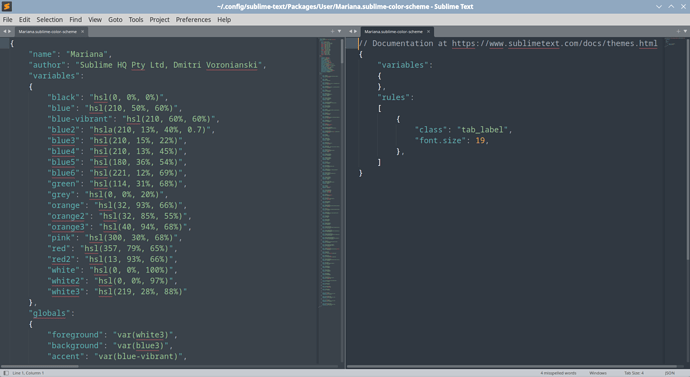
Task: Click 'Line 1, Column 1' status text
Action: click(28, 373)
